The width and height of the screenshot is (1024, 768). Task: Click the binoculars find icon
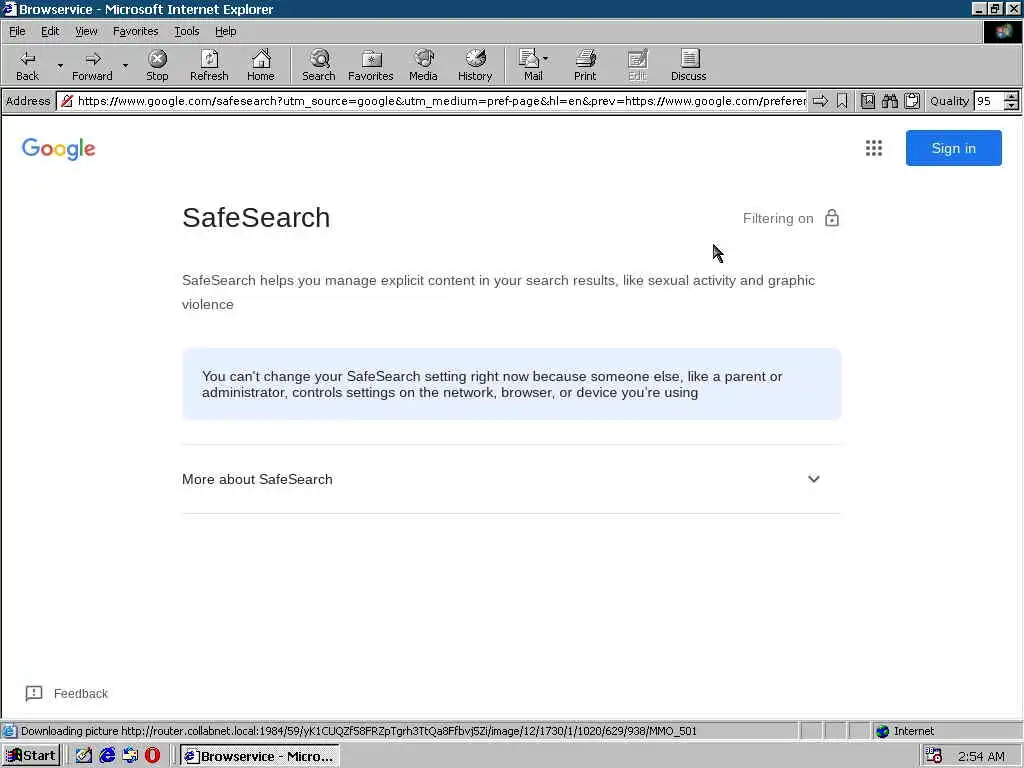tap(889, 101)
